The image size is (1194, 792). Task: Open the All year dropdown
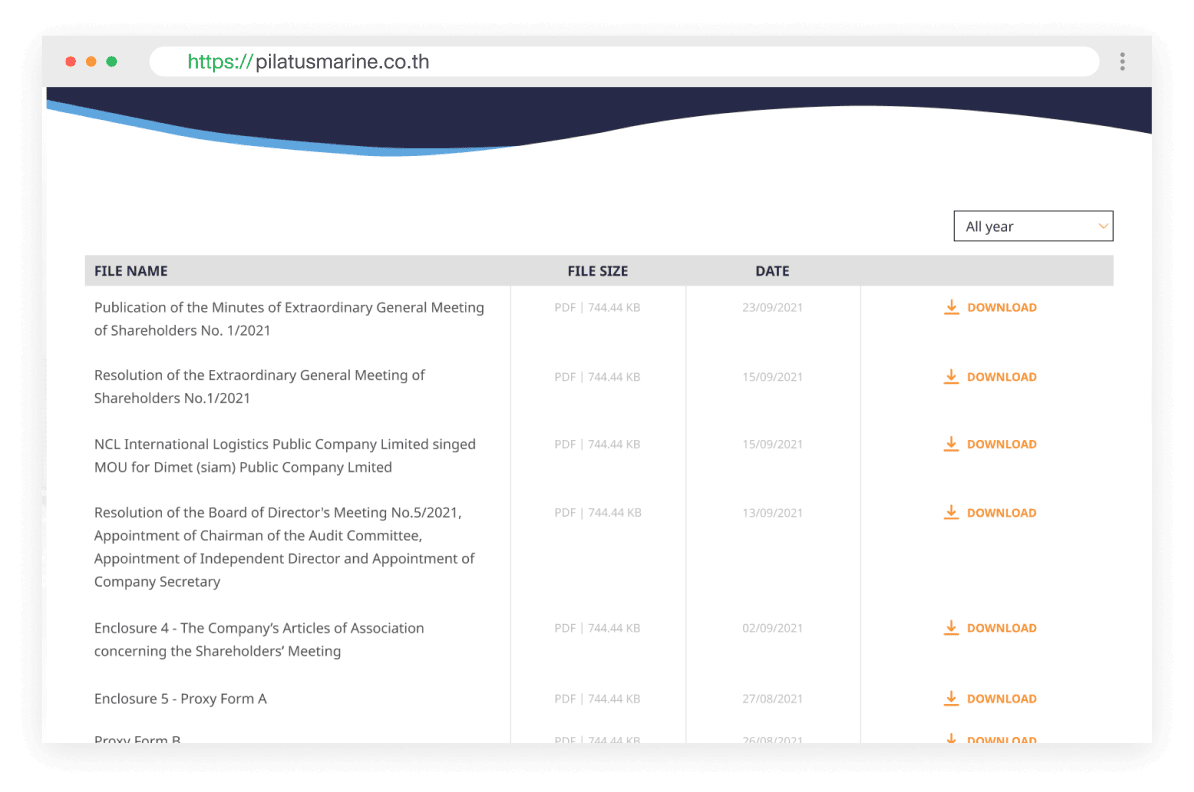pyautogui.click(x=1032, y=227)
